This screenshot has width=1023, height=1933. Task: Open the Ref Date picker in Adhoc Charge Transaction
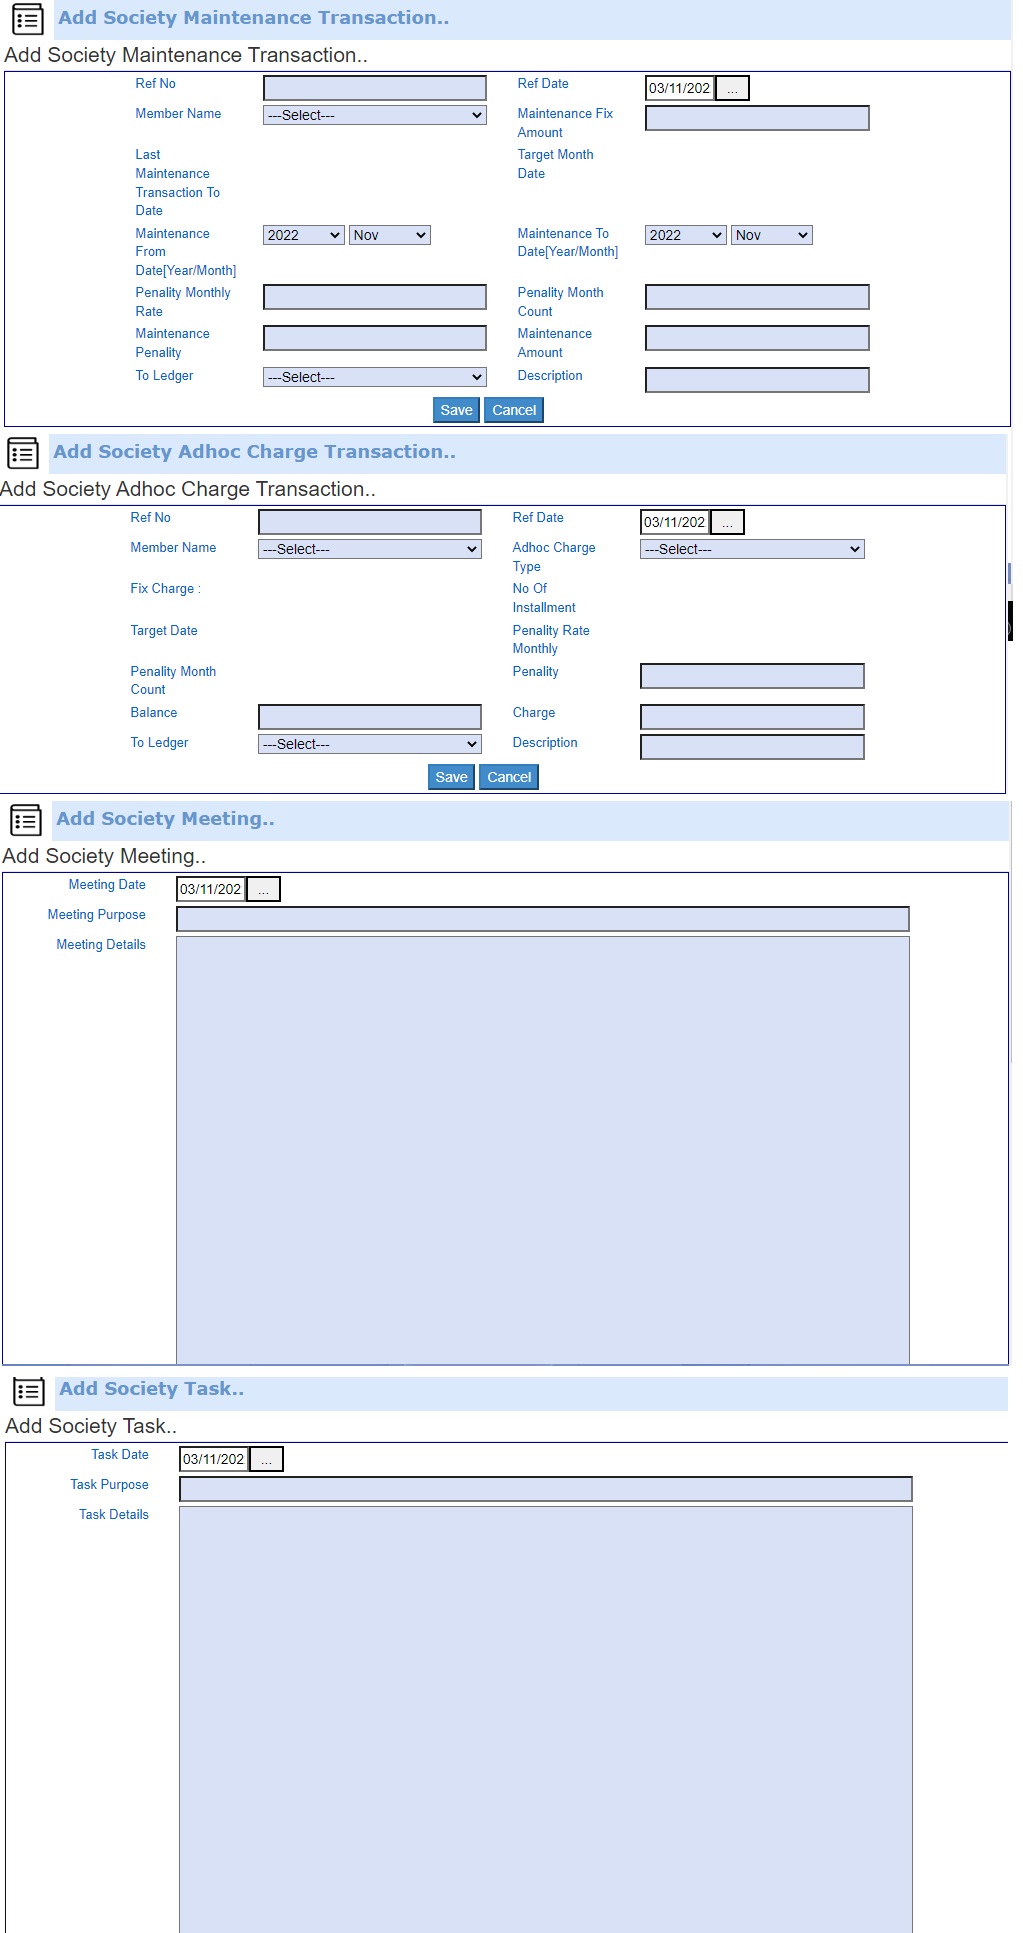[727, 523]
